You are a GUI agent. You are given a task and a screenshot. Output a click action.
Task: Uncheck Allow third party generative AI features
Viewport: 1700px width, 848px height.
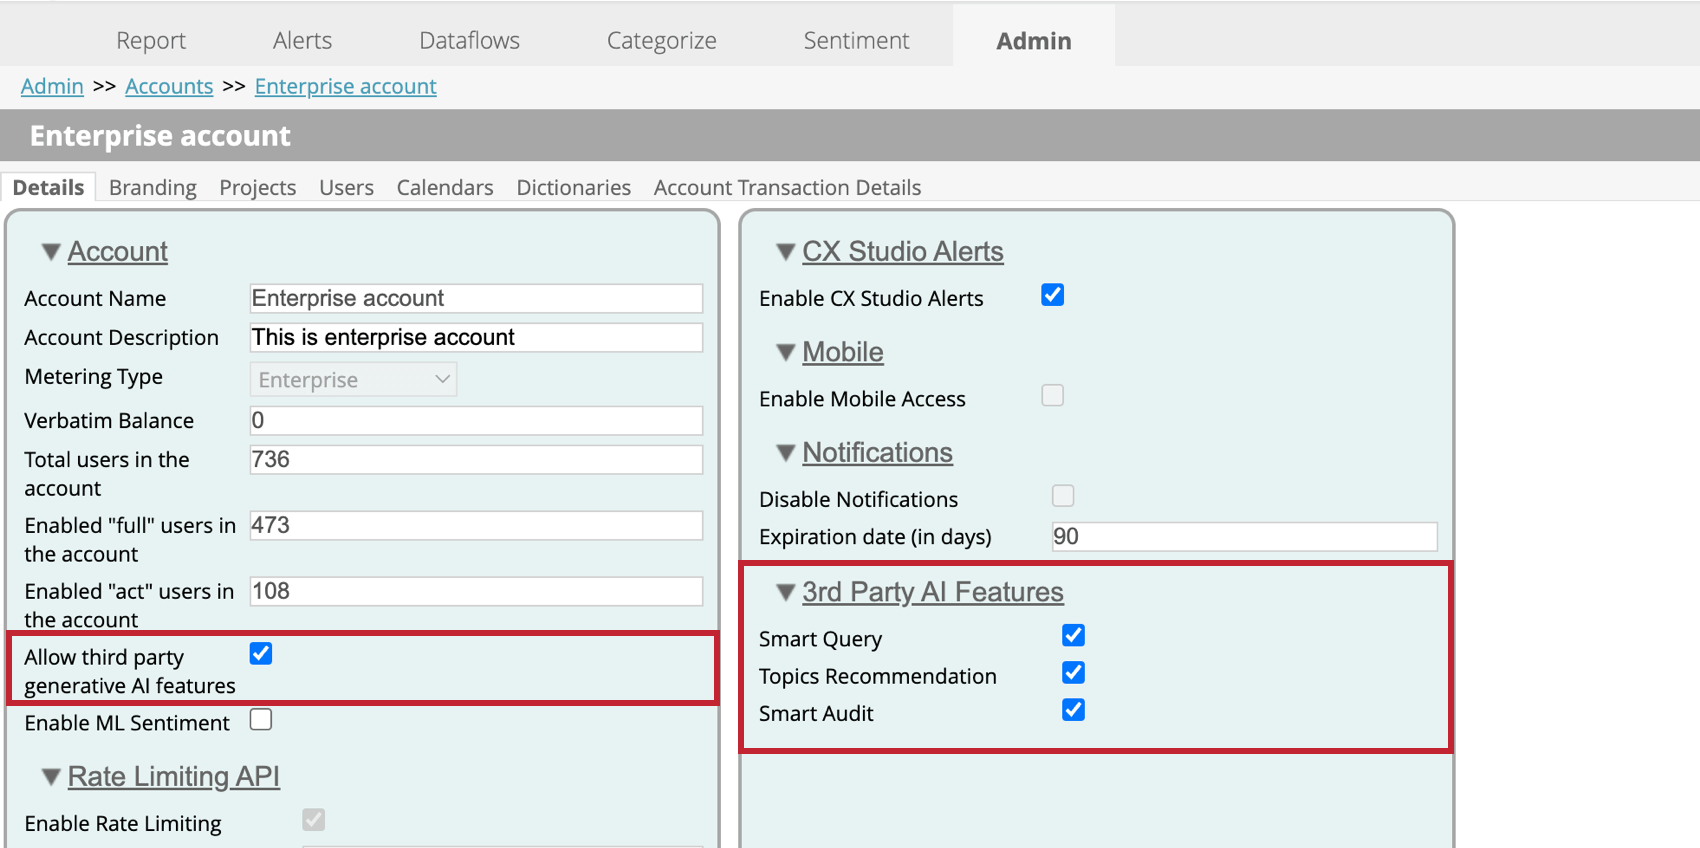point(261,654)
